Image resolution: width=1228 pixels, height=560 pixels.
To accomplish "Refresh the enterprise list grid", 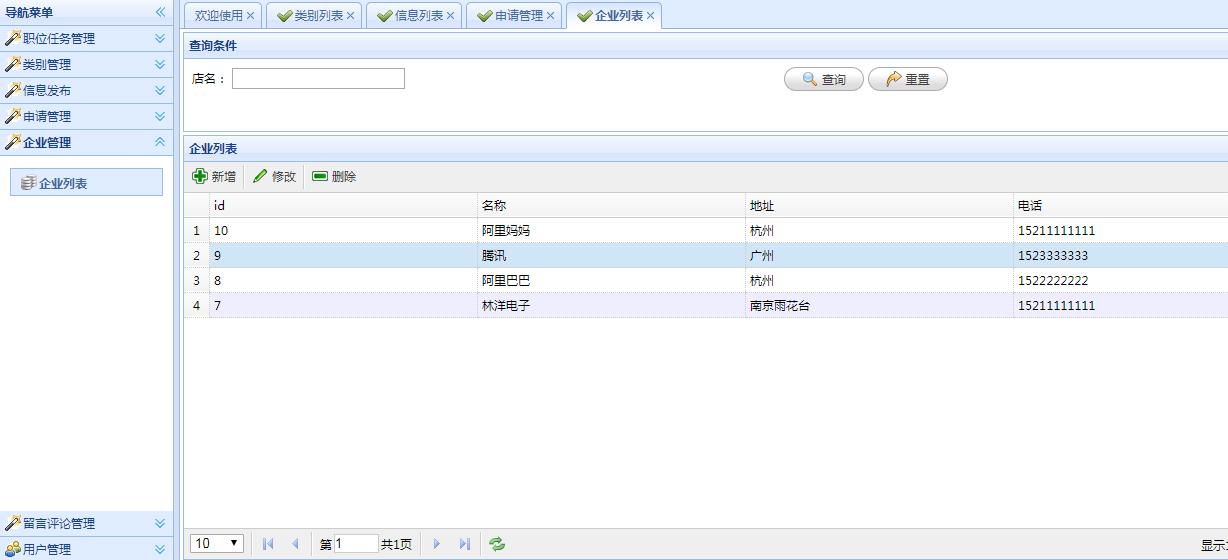I will click(x=497, y=544).
